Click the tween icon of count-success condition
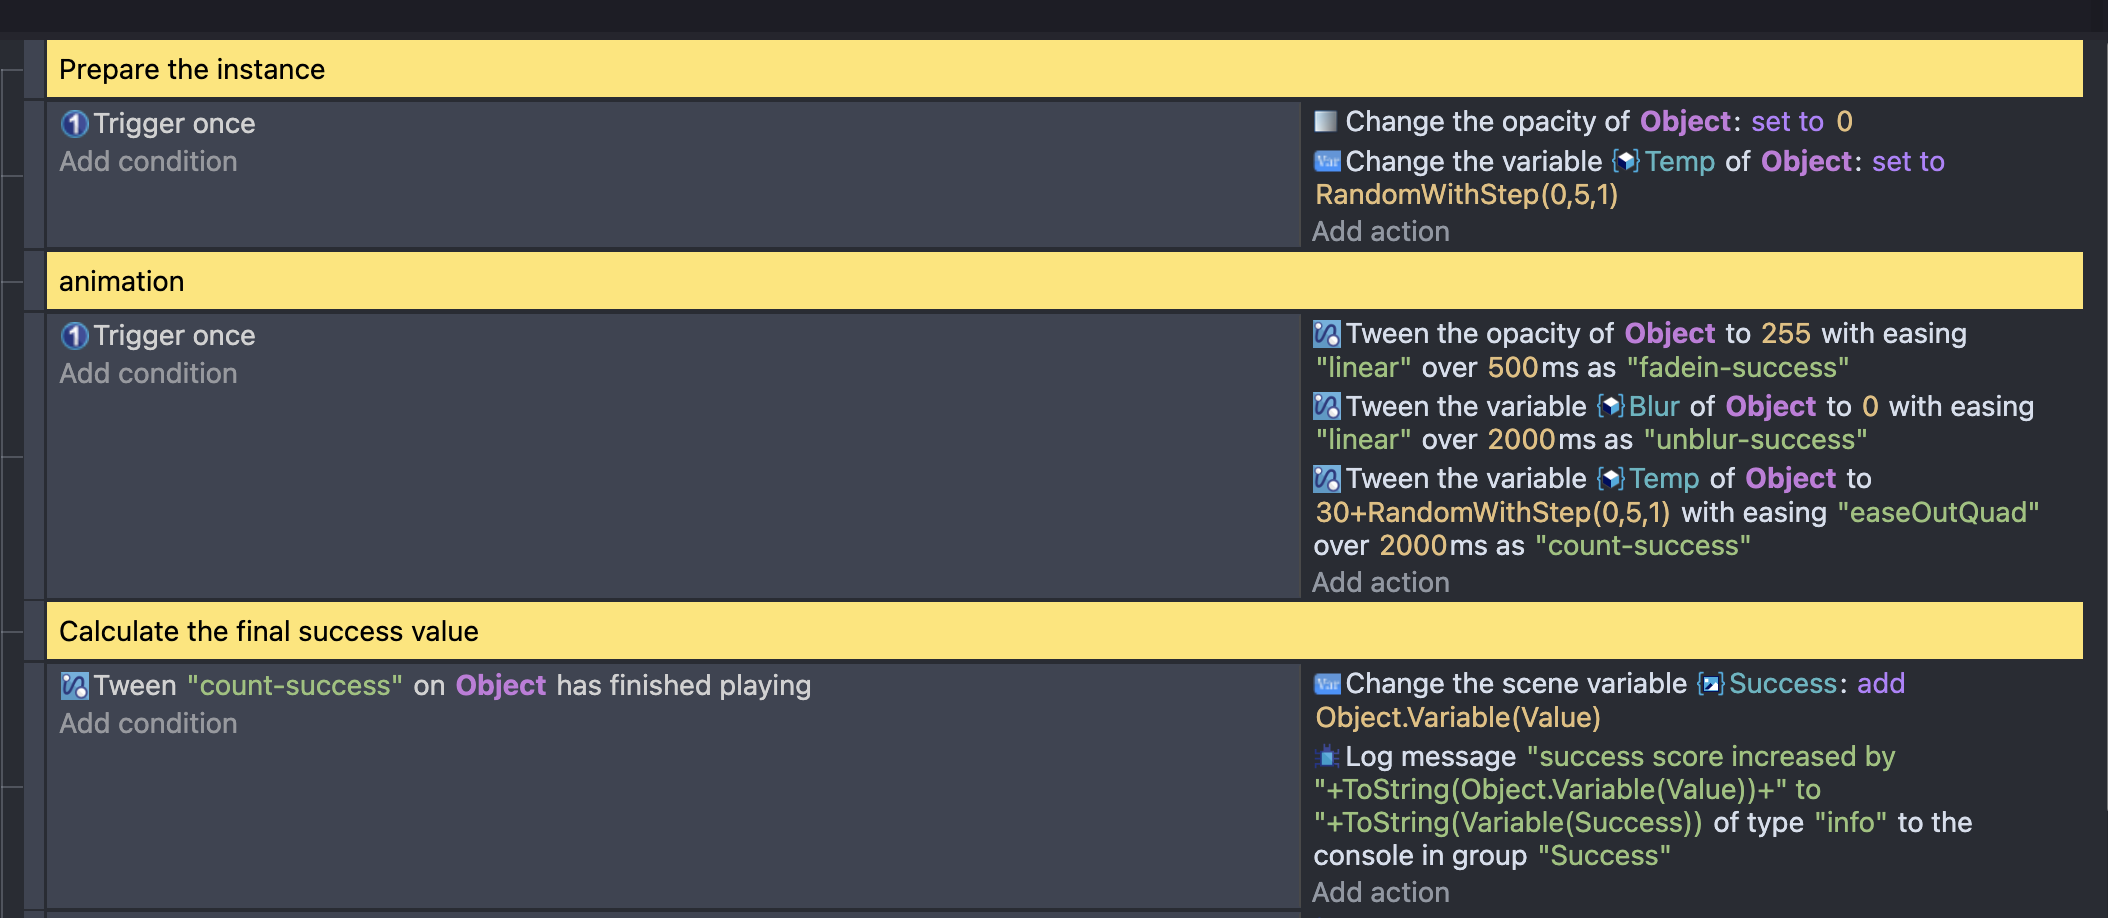This screenshot has width=2108, height=918. 75,686
